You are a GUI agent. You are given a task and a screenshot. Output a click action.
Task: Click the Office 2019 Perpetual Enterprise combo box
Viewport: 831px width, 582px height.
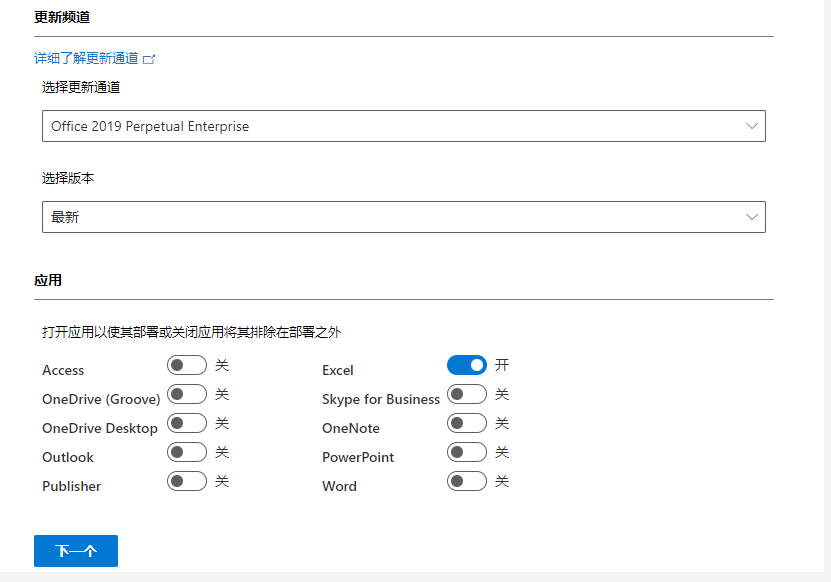tap(390, 126)
